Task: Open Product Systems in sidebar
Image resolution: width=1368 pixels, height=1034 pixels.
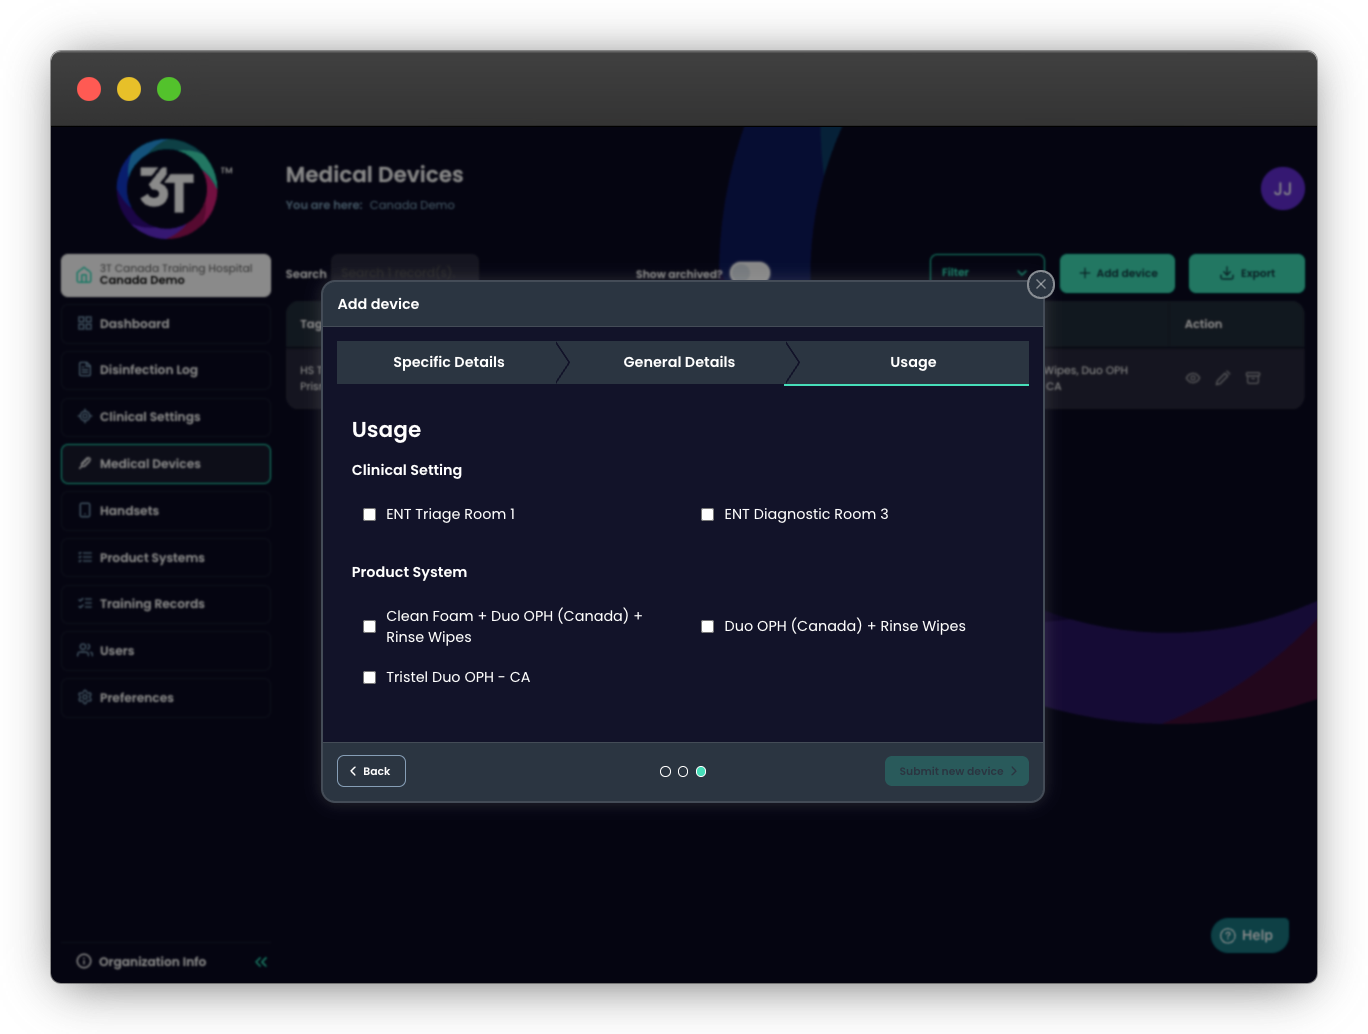Action: pos(166,558)
